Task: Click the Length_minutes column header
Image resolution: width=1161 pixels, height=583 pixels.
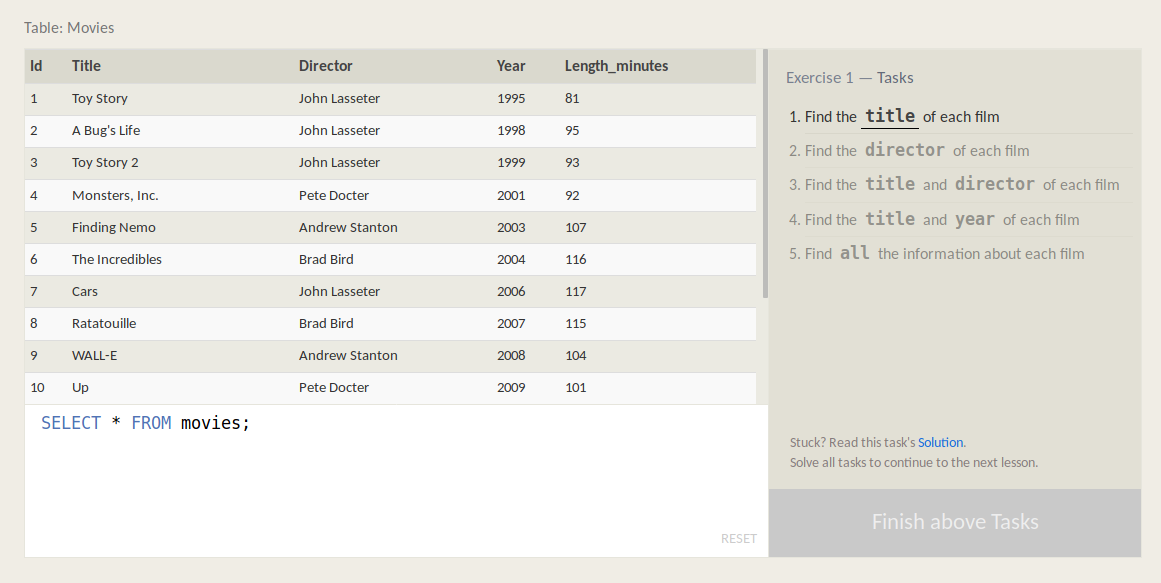Action: 616,66
